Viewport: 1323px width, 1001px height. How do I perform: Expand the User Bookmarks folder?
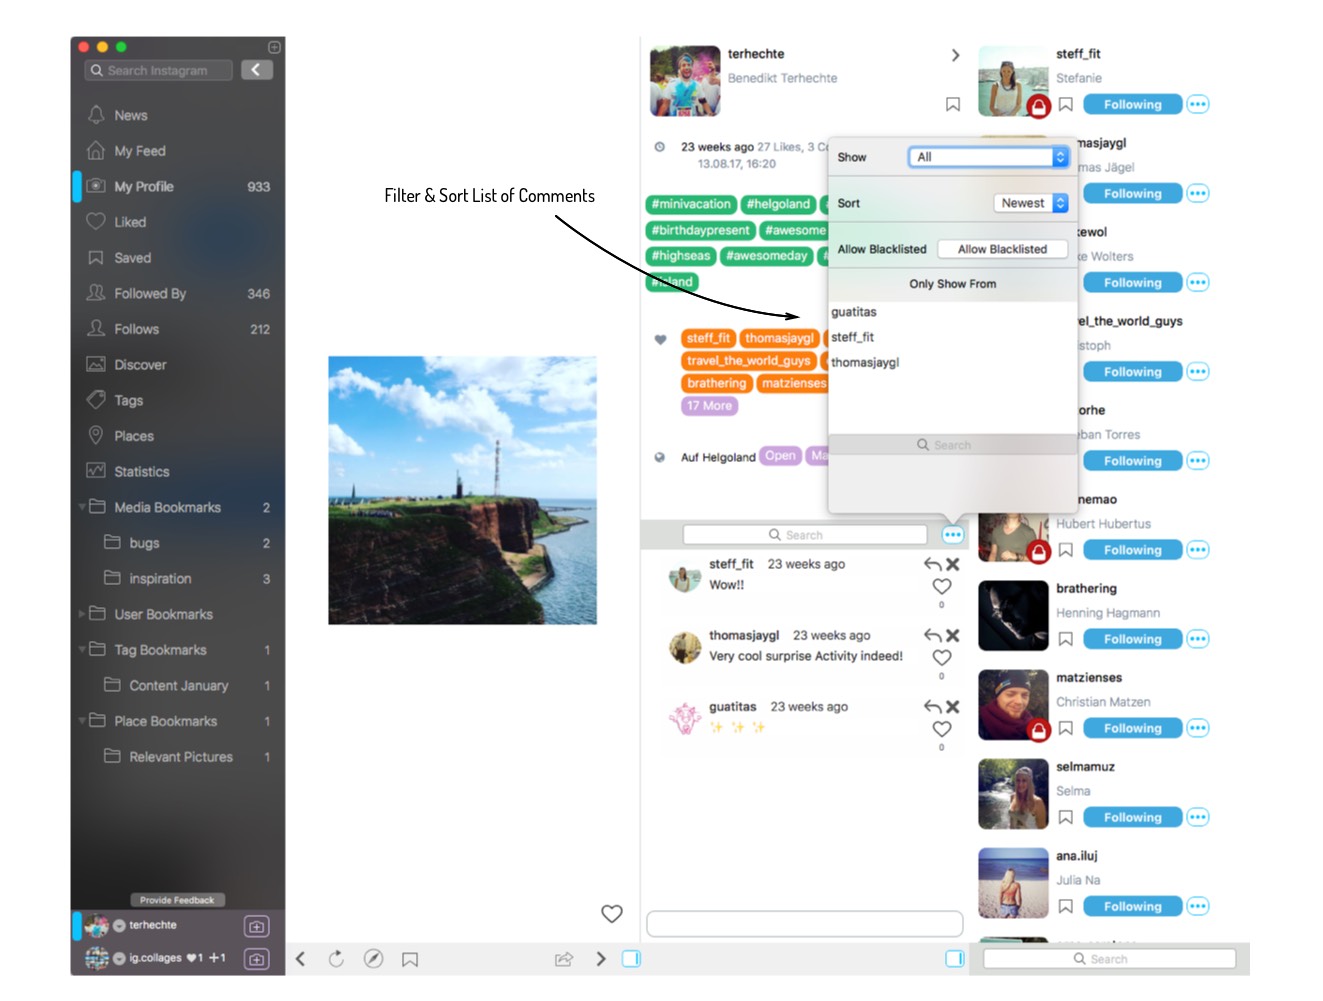point(82,614)
